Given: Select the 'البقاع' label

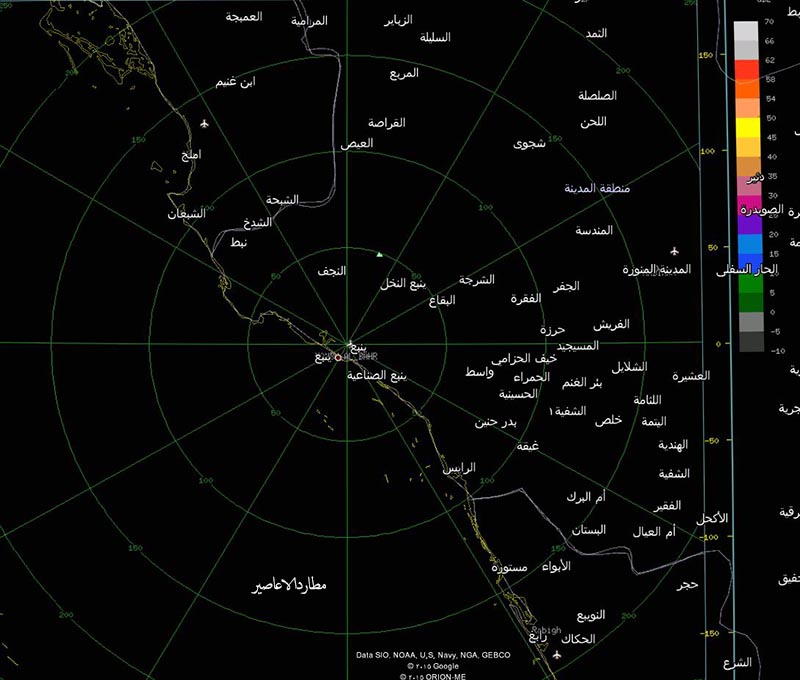Looking at the screenshot, I should pos(442,300).
